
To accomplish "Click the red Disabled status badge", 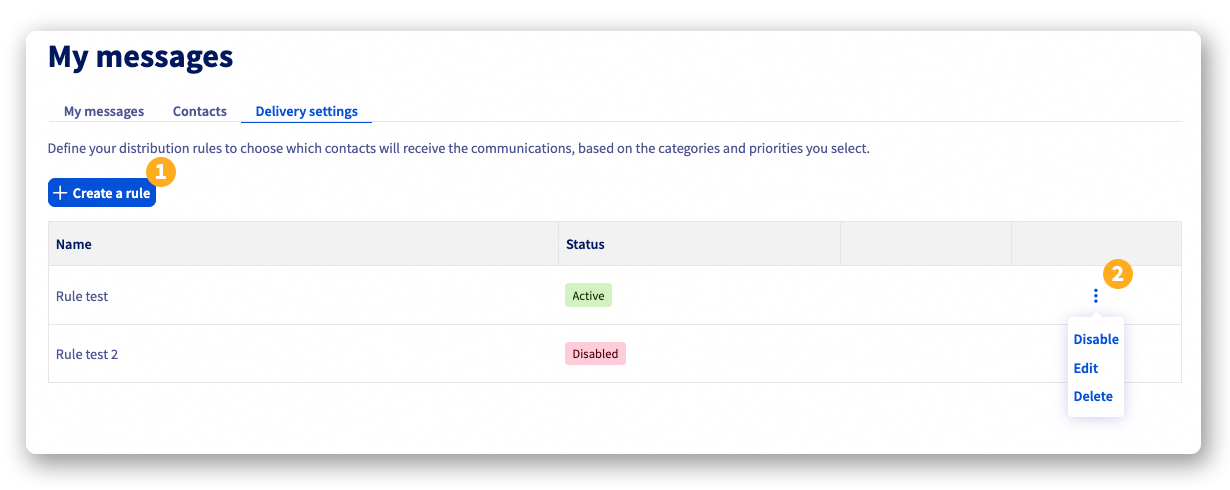I will coord(595,354).
